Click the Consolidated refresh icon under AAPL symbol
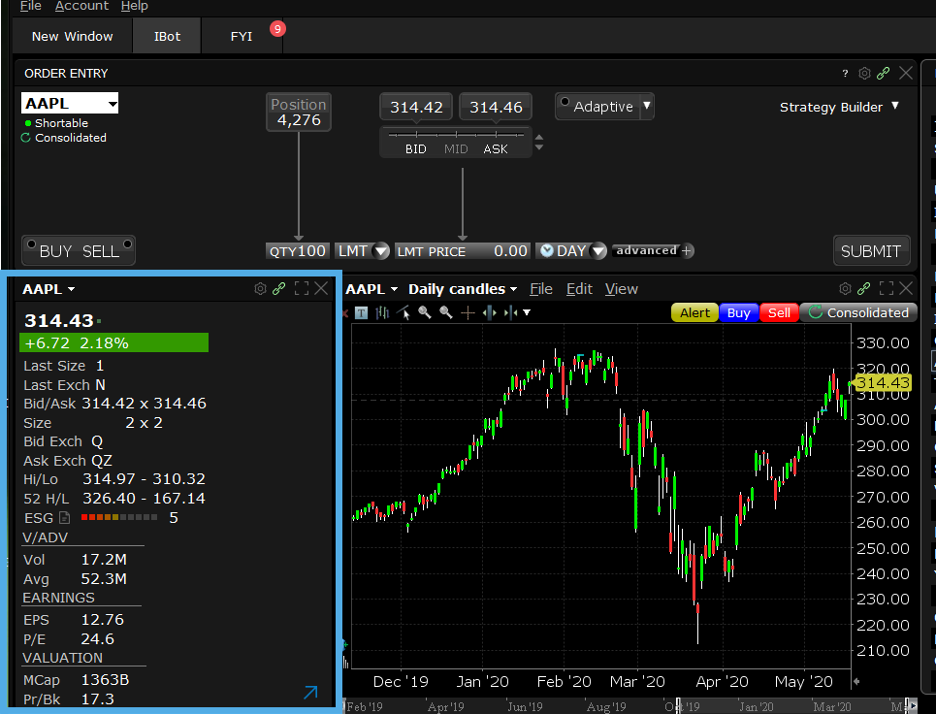936x714 pixels. (x=26, y=138)
